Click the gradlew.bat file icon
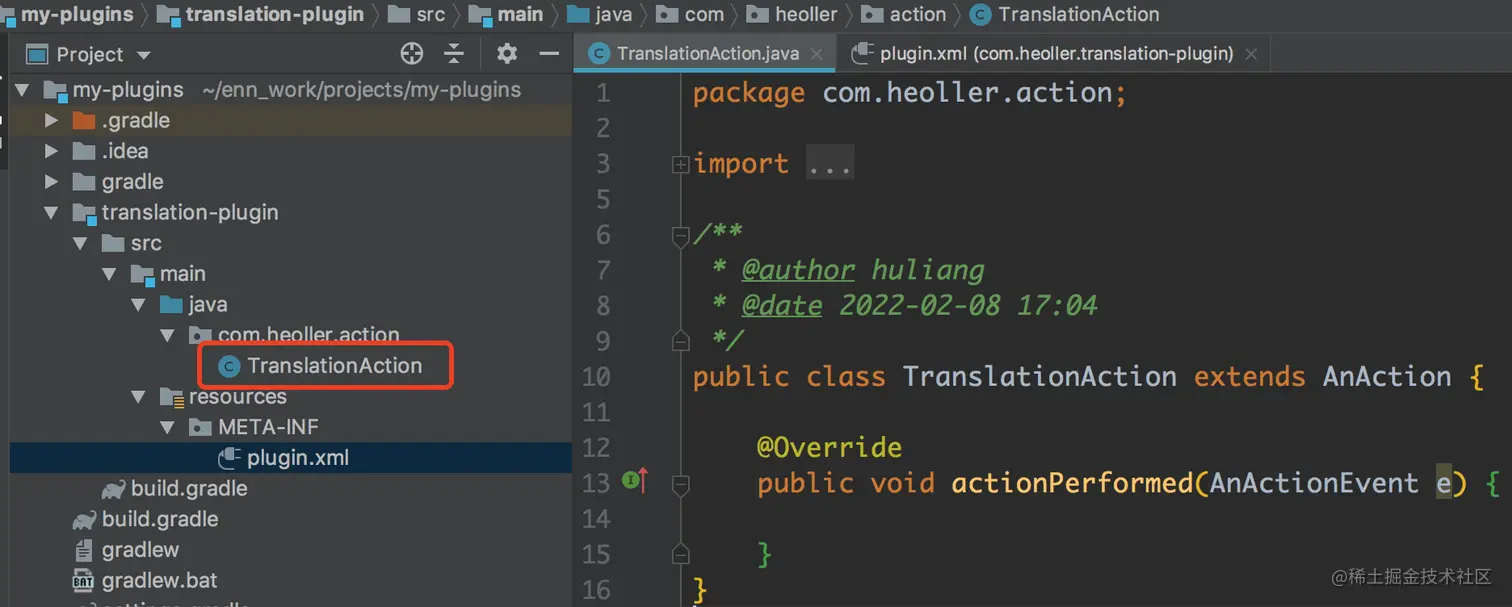 click(x=84, y=581)
